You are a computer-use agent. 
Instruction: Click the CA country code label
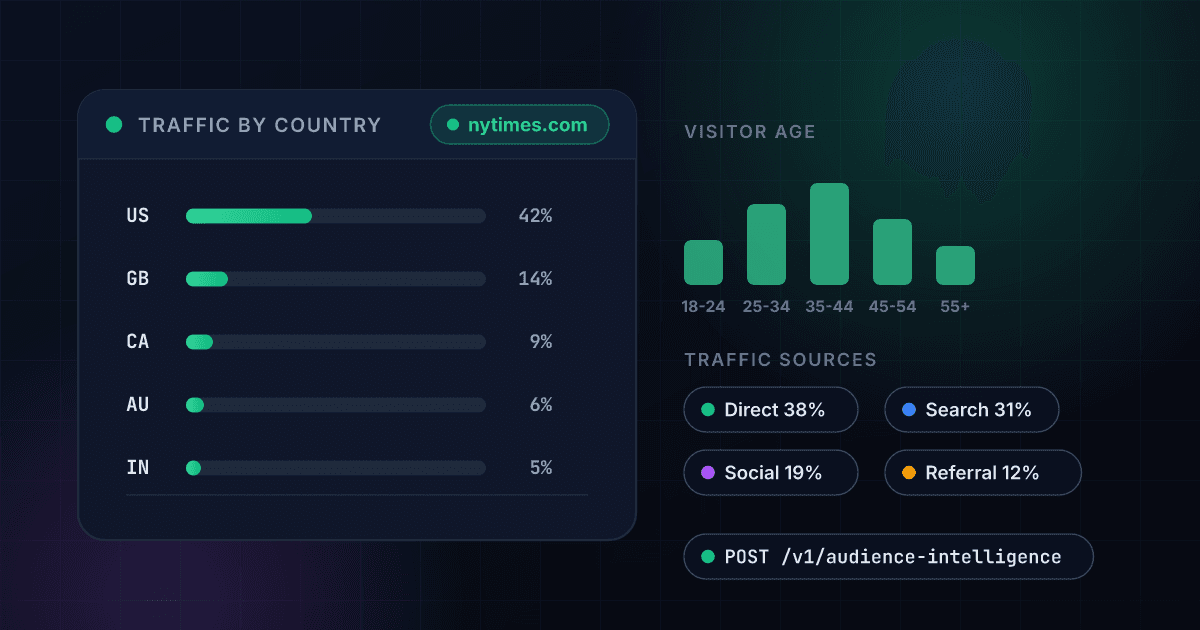(x=138, y=342)
